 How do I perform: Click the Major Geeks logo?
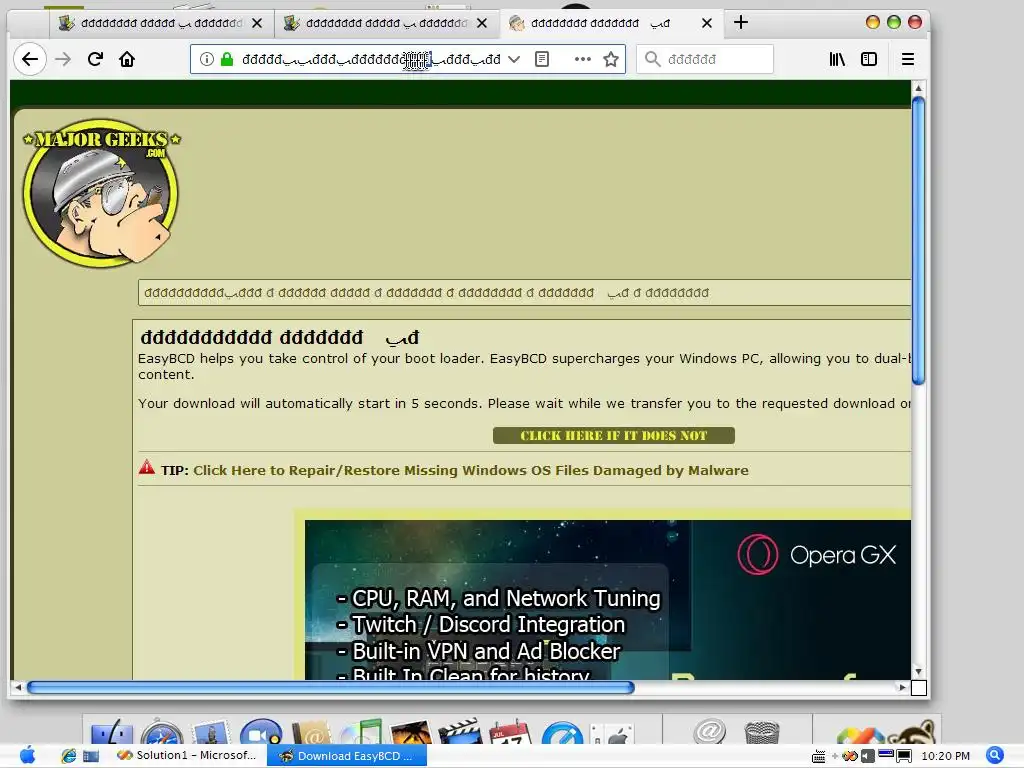click(x=101, y=193)
